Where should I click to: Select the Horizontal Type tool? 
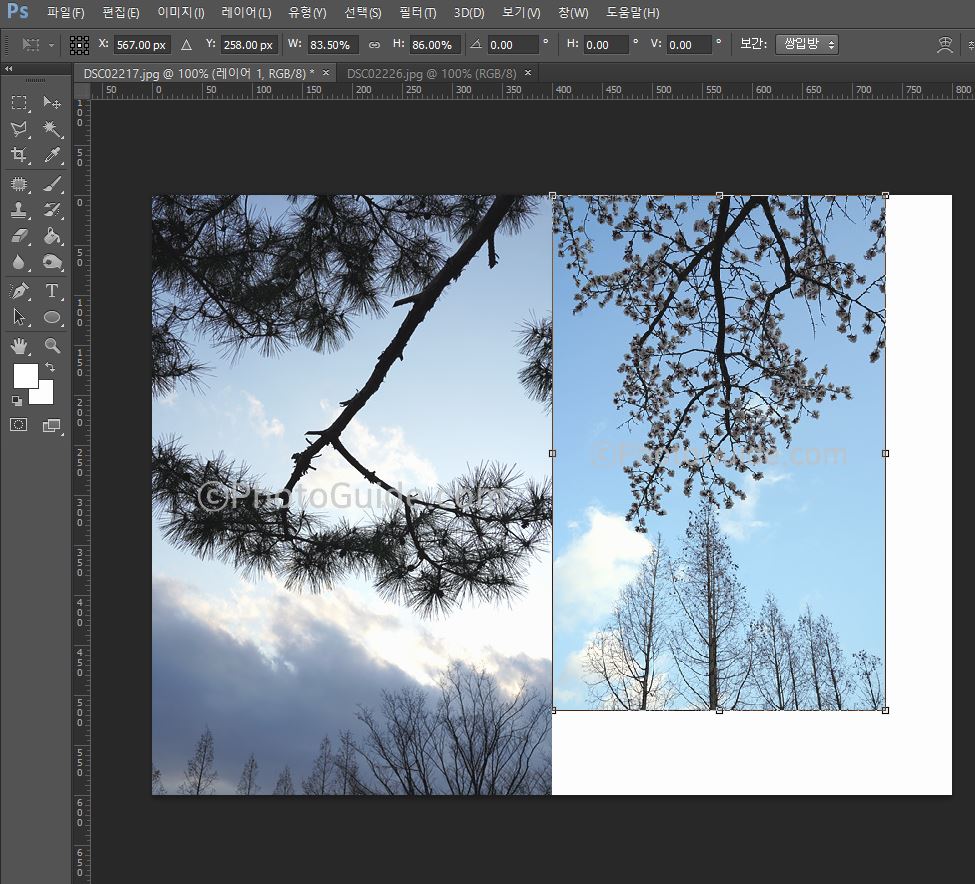click(x=52, y=291)
